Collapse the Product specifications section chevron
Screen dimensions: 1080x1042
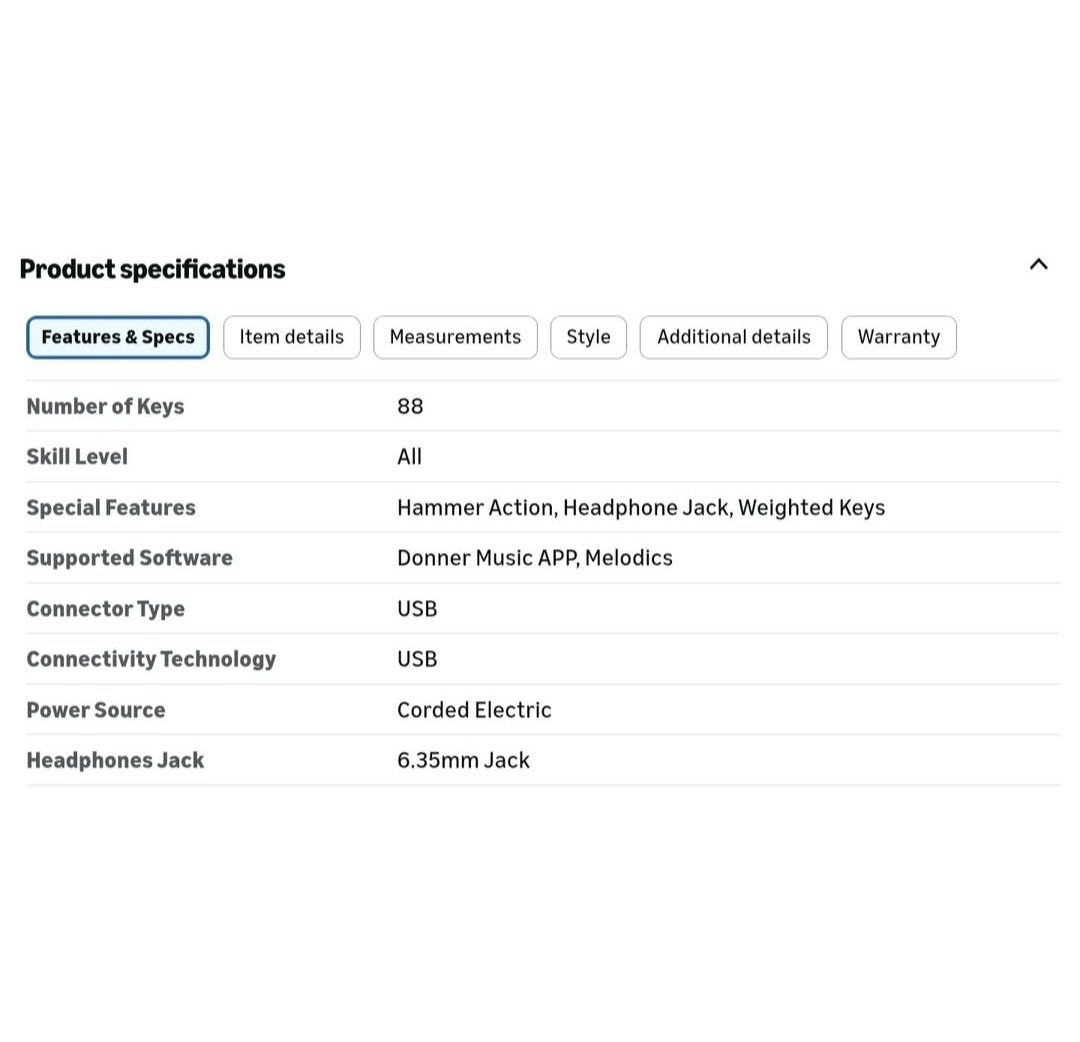[1038, 265]
